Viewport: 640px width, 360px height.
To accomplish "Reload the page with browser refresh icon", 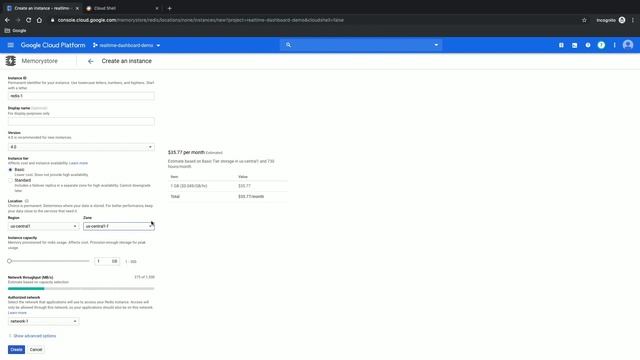I will point(29,20).
